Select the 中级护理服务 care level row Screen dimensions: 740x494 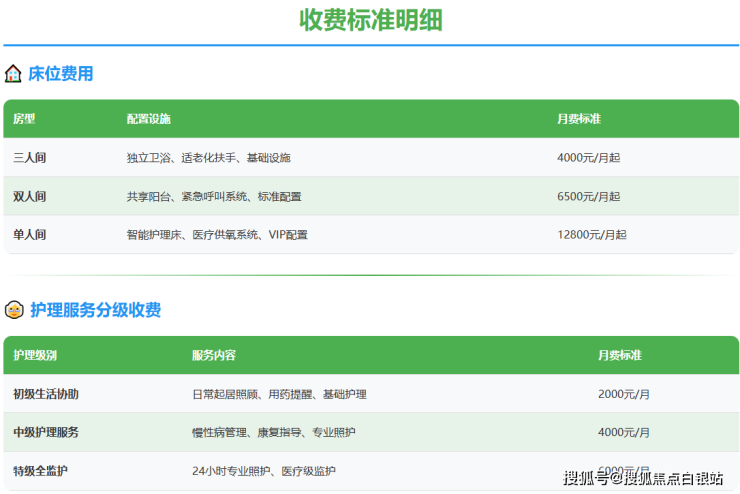[x=46, y=432]
